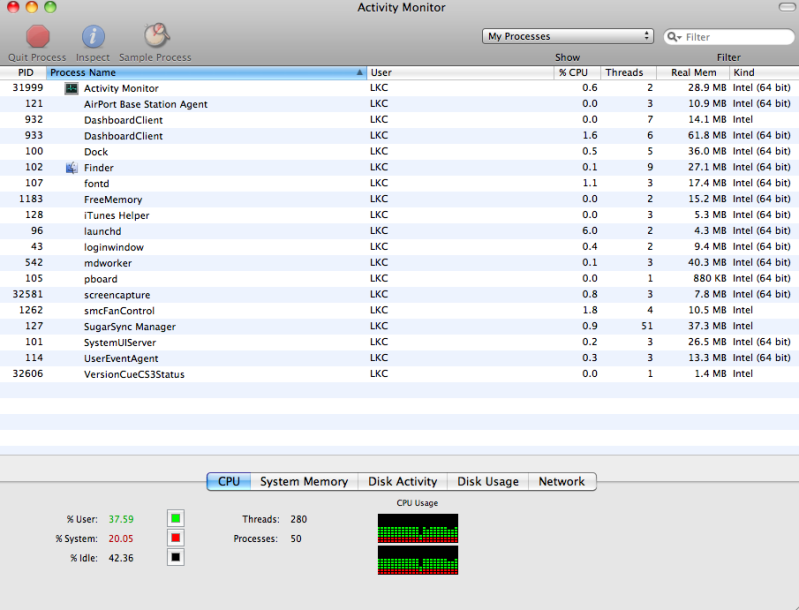Switch to the CPU tab
Viewport: 799px width, 610px height.
click(229, 482)
